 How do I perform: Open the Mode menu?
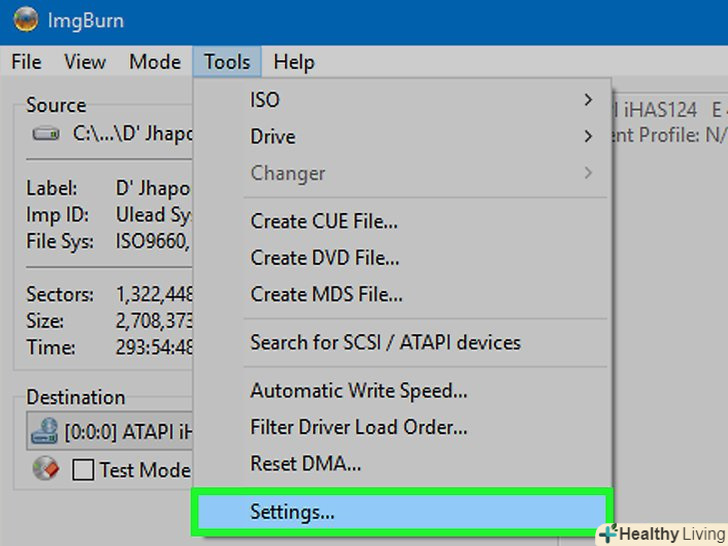click(155, 62)
